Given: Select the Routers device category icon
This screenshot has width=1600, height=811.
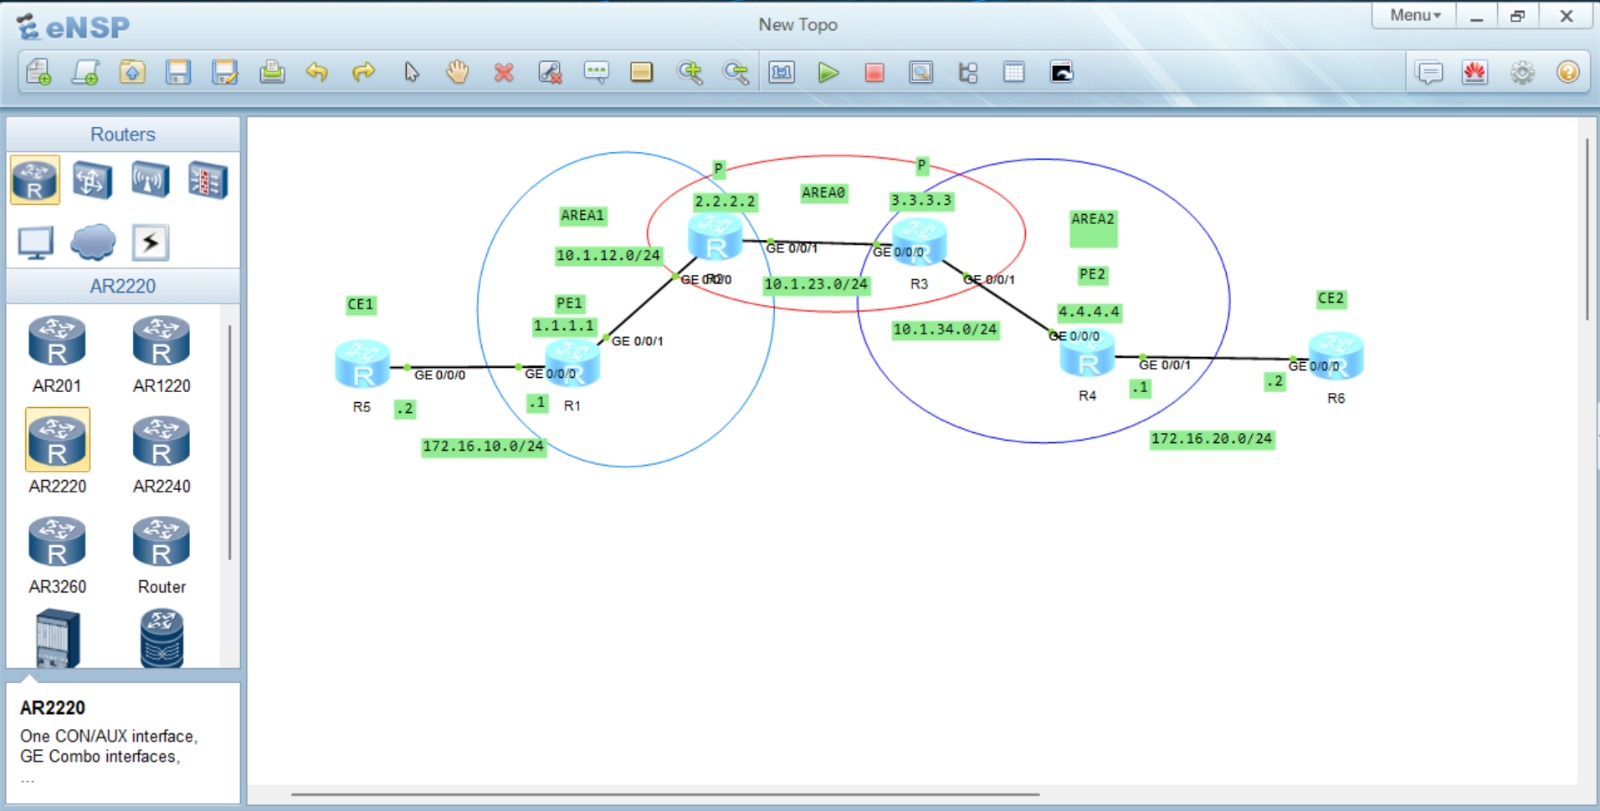Looking at the screenshot, I should tap(35, 180).
